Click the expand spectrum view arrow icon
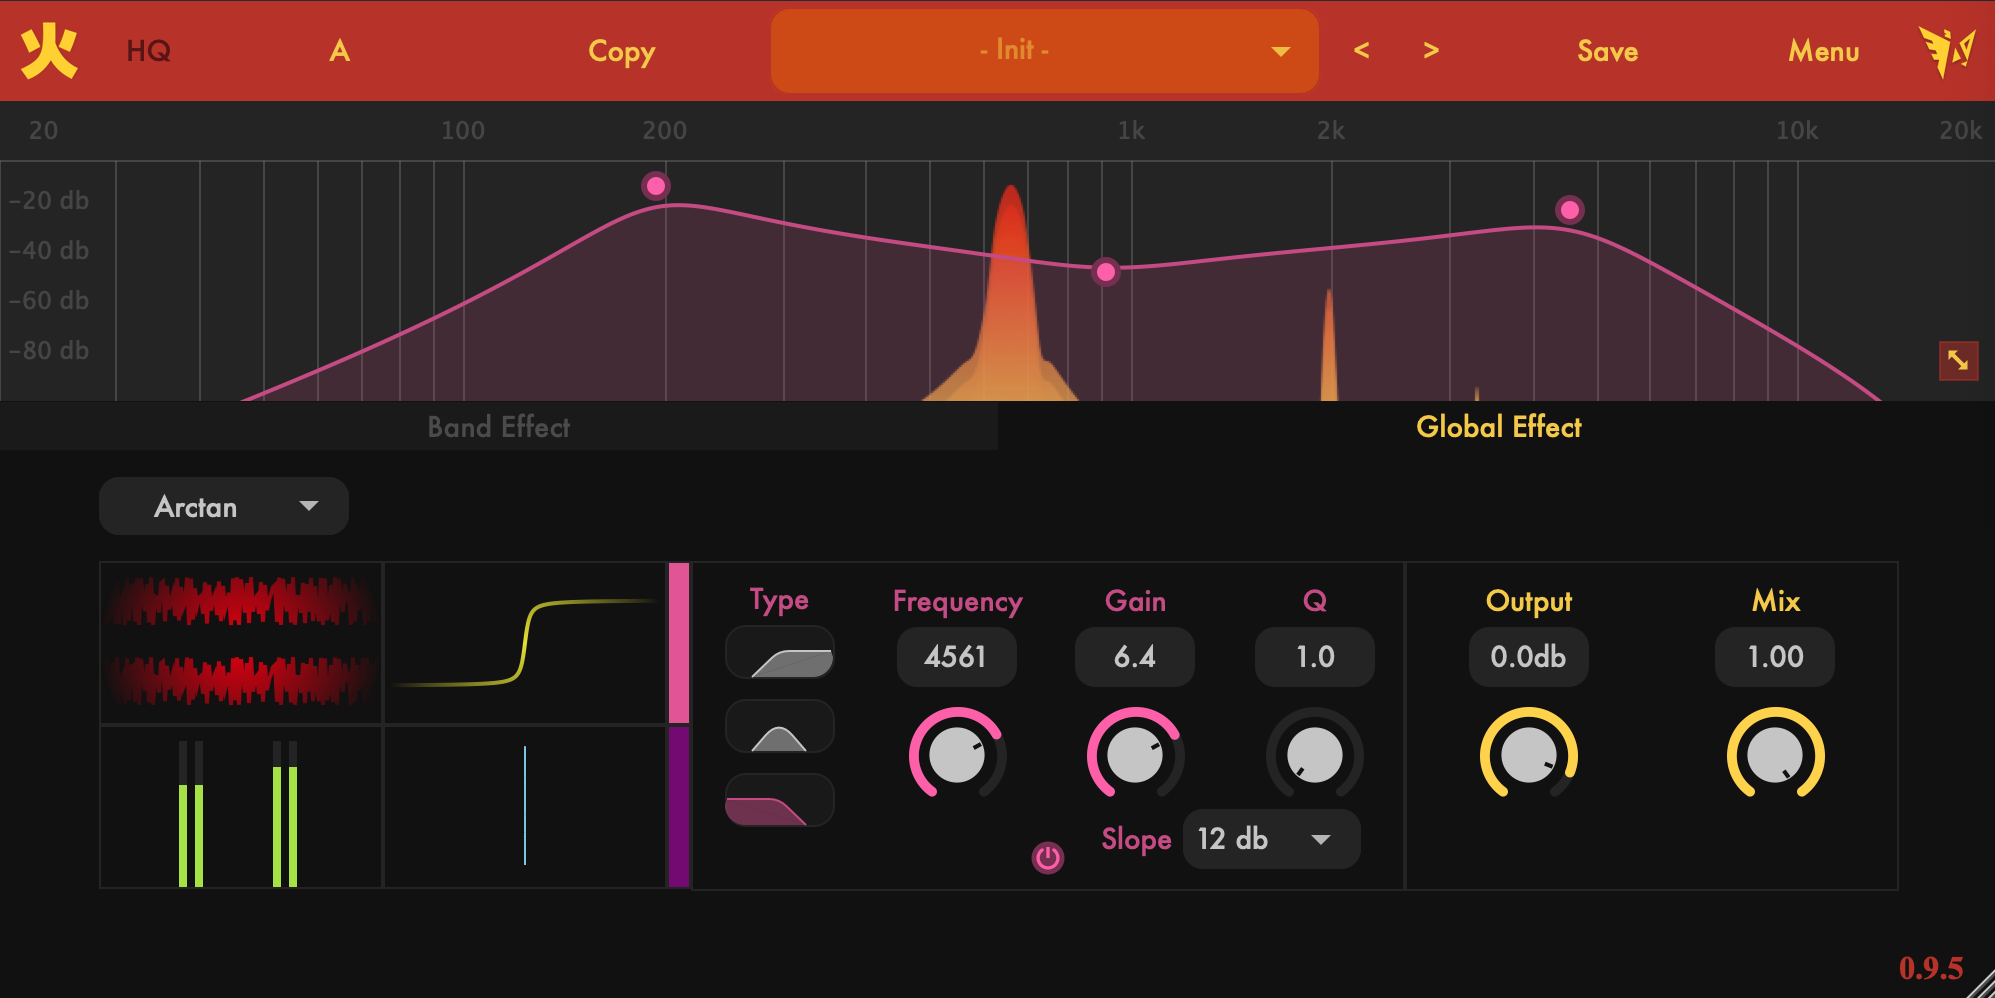The image size is (1995, 998). click(1958, 361)
